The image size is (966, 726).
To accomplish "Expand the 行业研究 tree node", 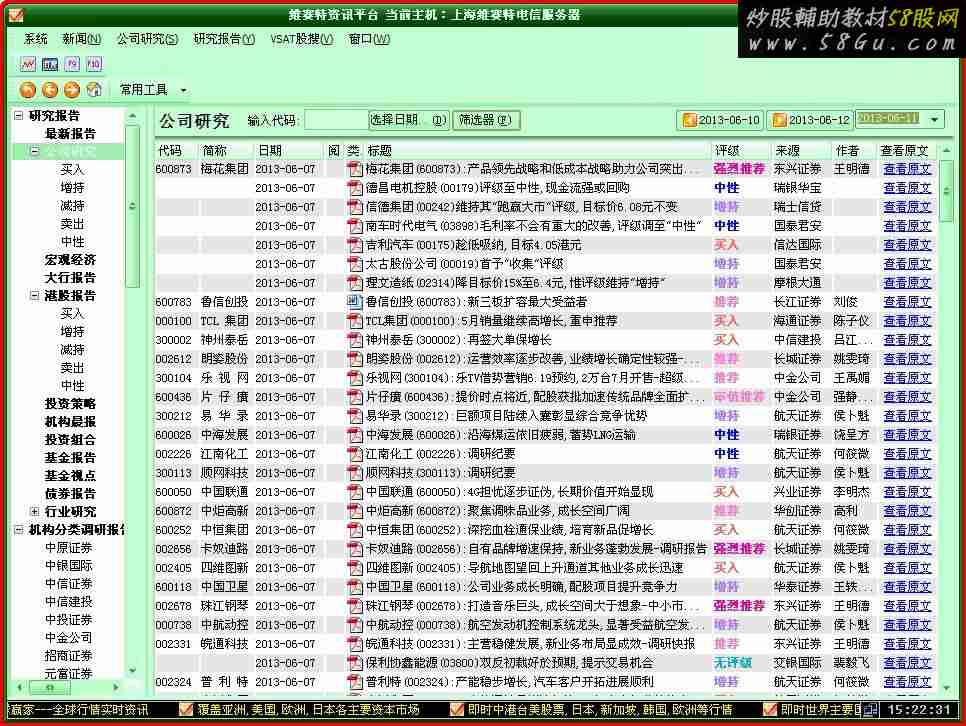I will (34, 512).
